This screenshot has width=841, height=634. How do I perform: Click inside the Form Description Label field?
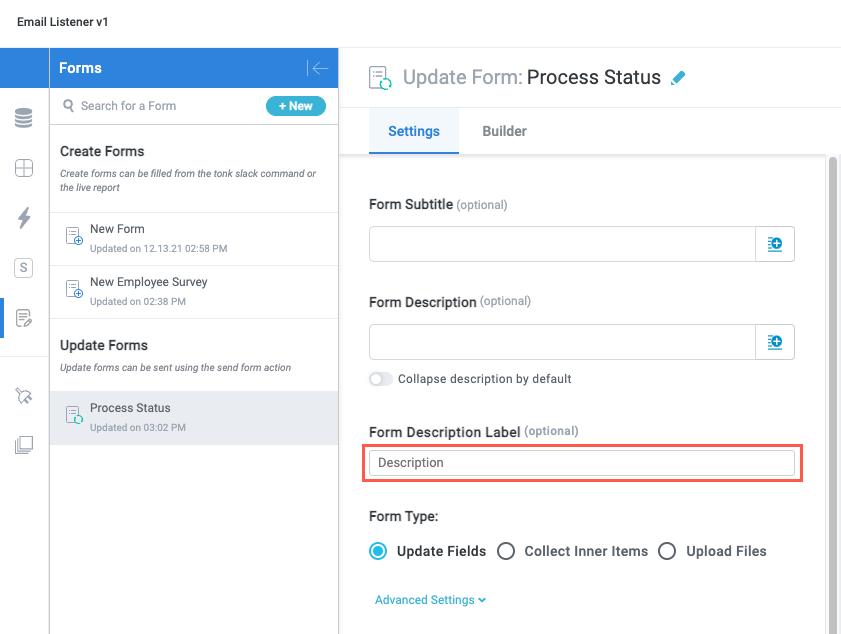(x=583, y=463)
